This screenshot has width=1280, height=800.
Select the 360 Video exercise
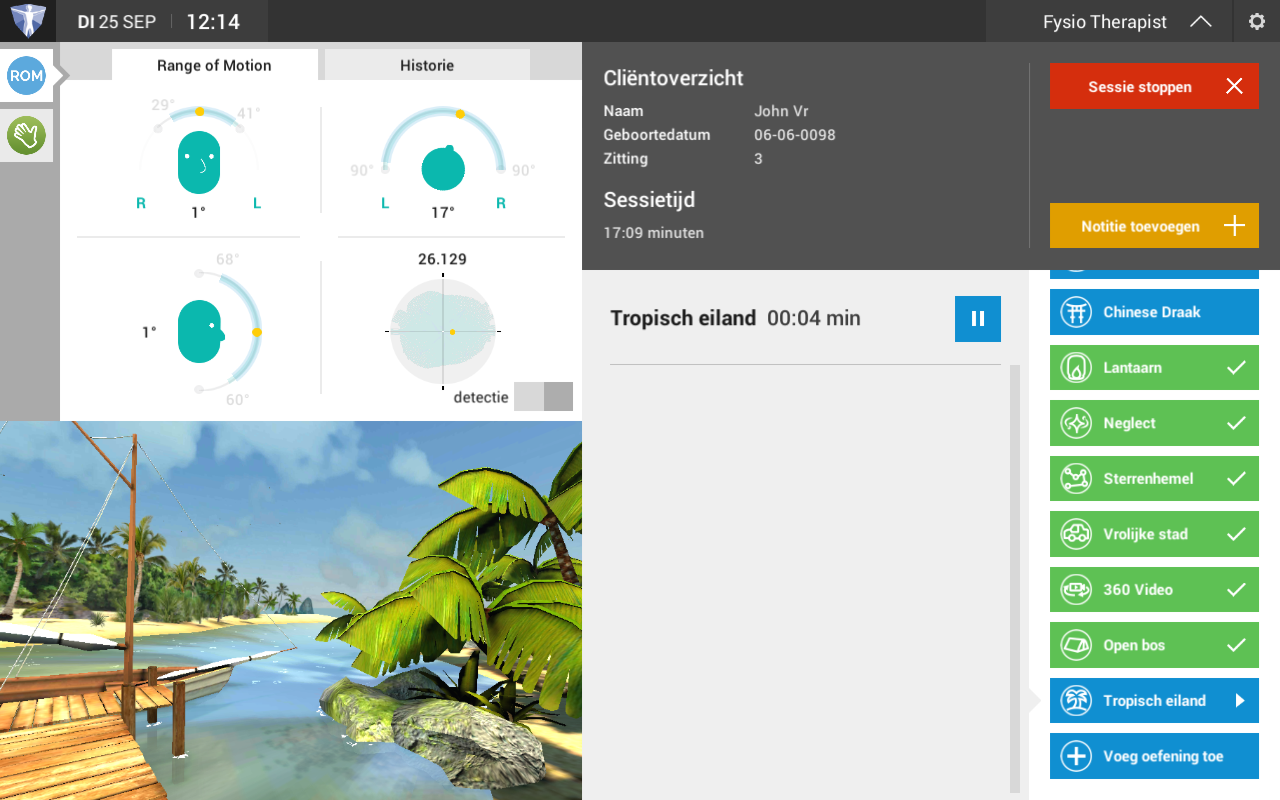1154,589
